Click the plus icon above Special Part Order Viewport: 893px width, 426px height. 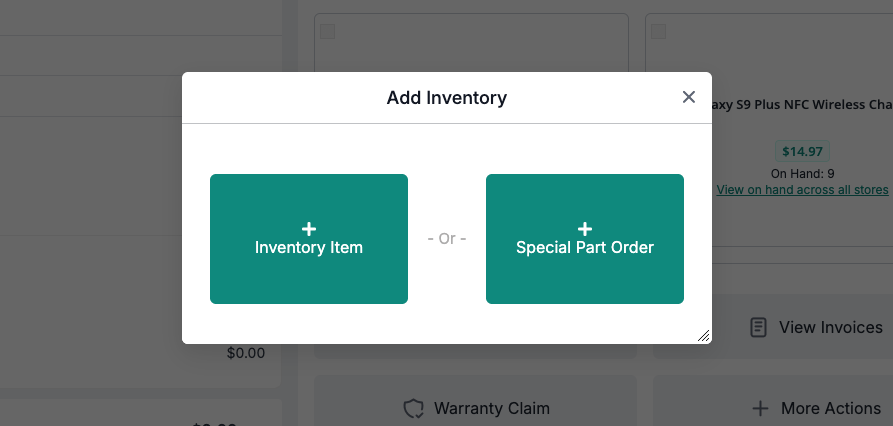pos(585,229)
